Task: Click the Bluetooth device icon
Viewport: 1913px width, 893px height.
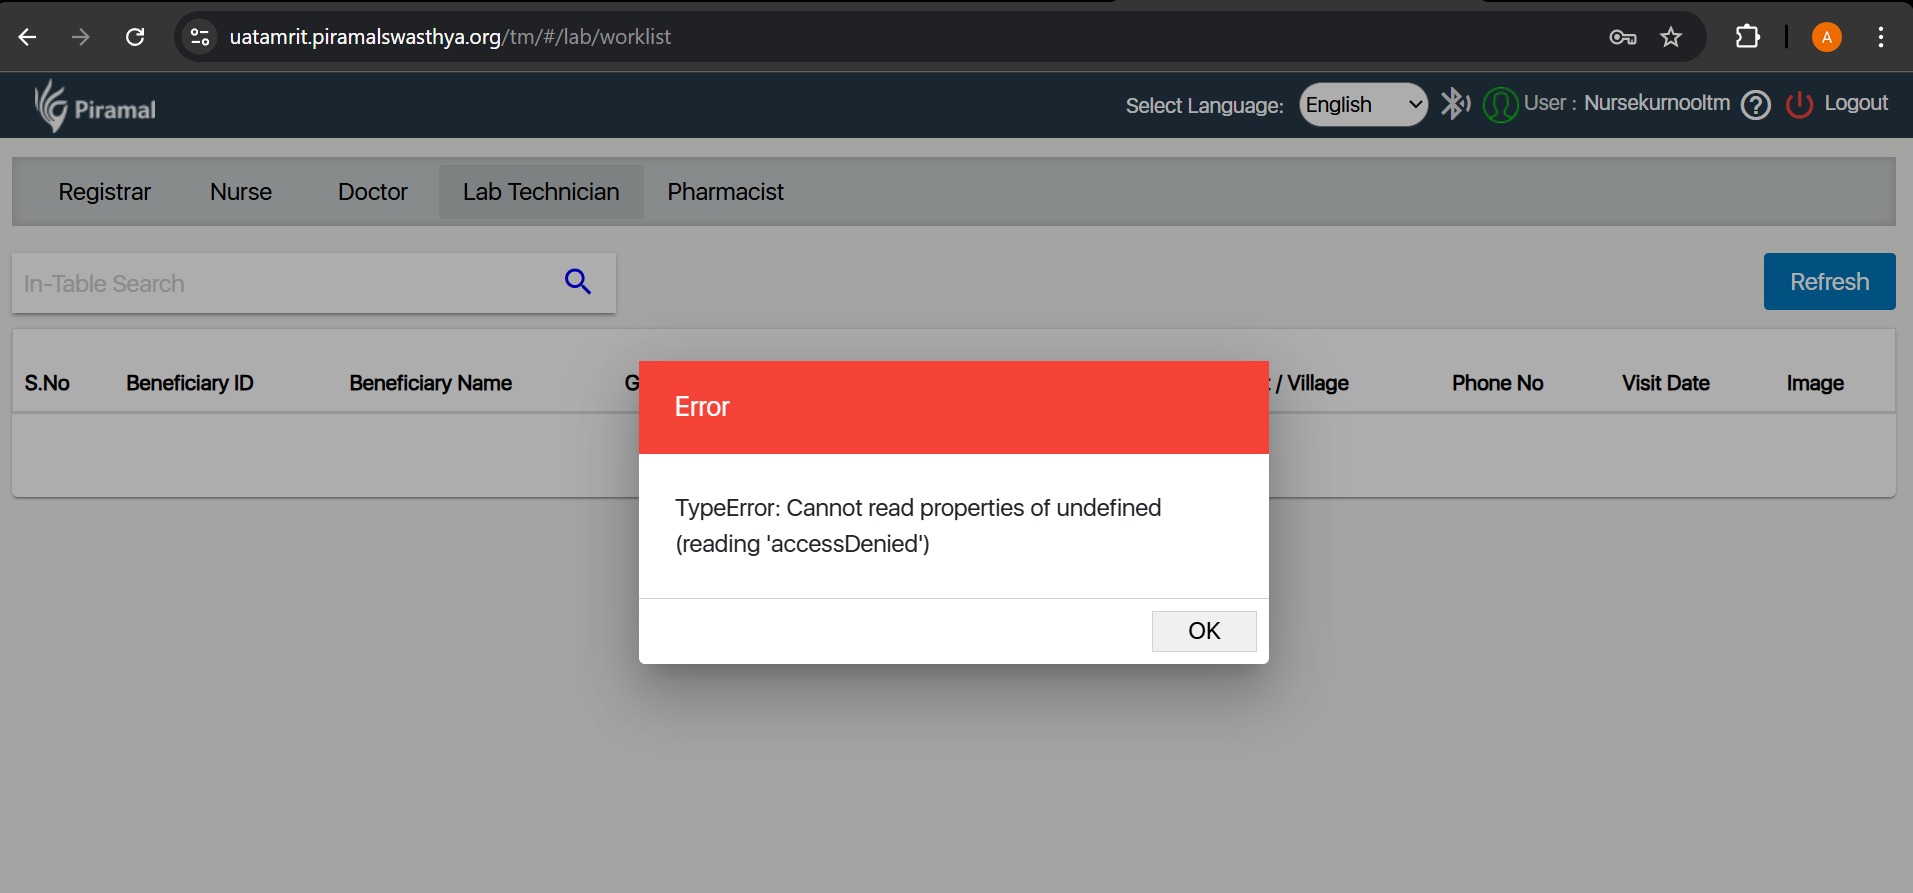Action: coord(1454,103)
